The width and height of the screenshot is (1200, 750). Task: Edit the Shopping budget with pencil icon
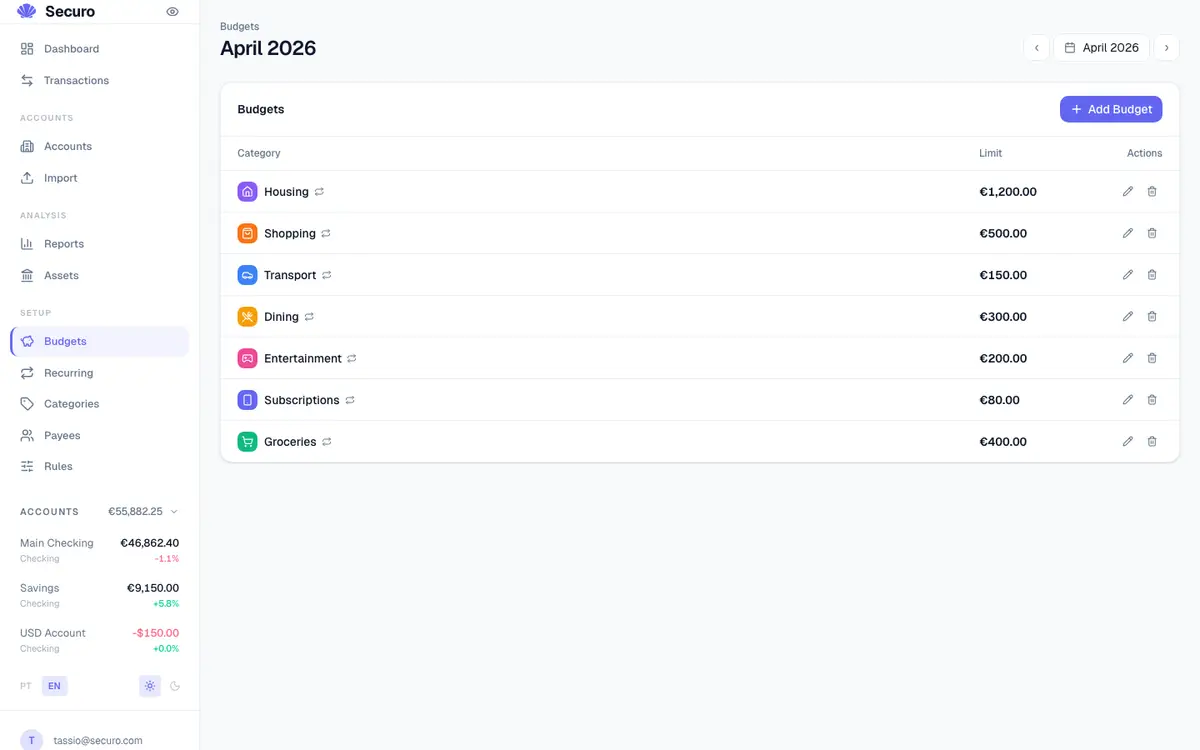point(1128,233)
